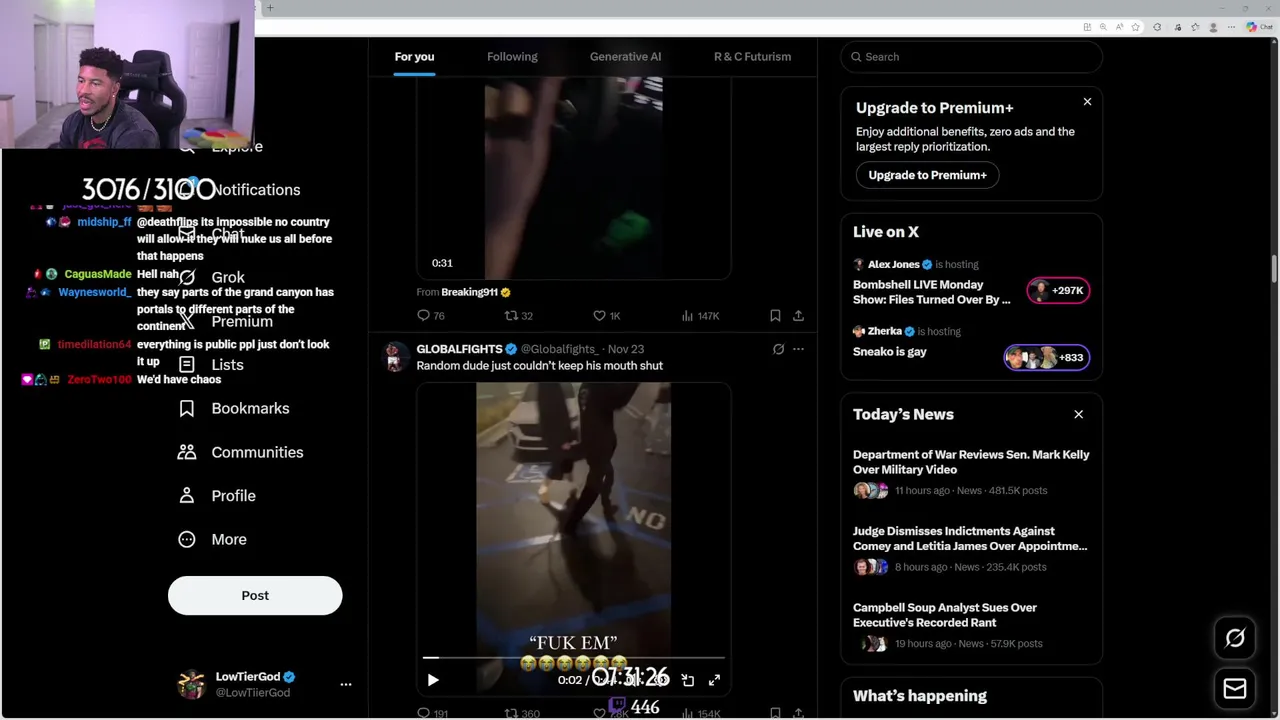
Task: Click the Upgrade to Premium+ button
Action: [x=927, y=175]
